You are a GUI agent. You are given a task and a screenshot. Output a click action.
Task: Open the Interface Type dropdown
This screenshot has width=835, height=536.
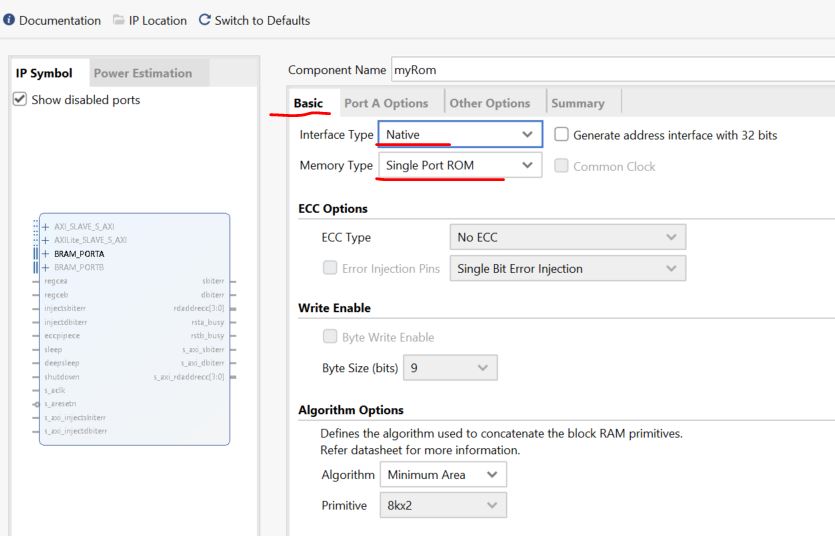[459, 135]
